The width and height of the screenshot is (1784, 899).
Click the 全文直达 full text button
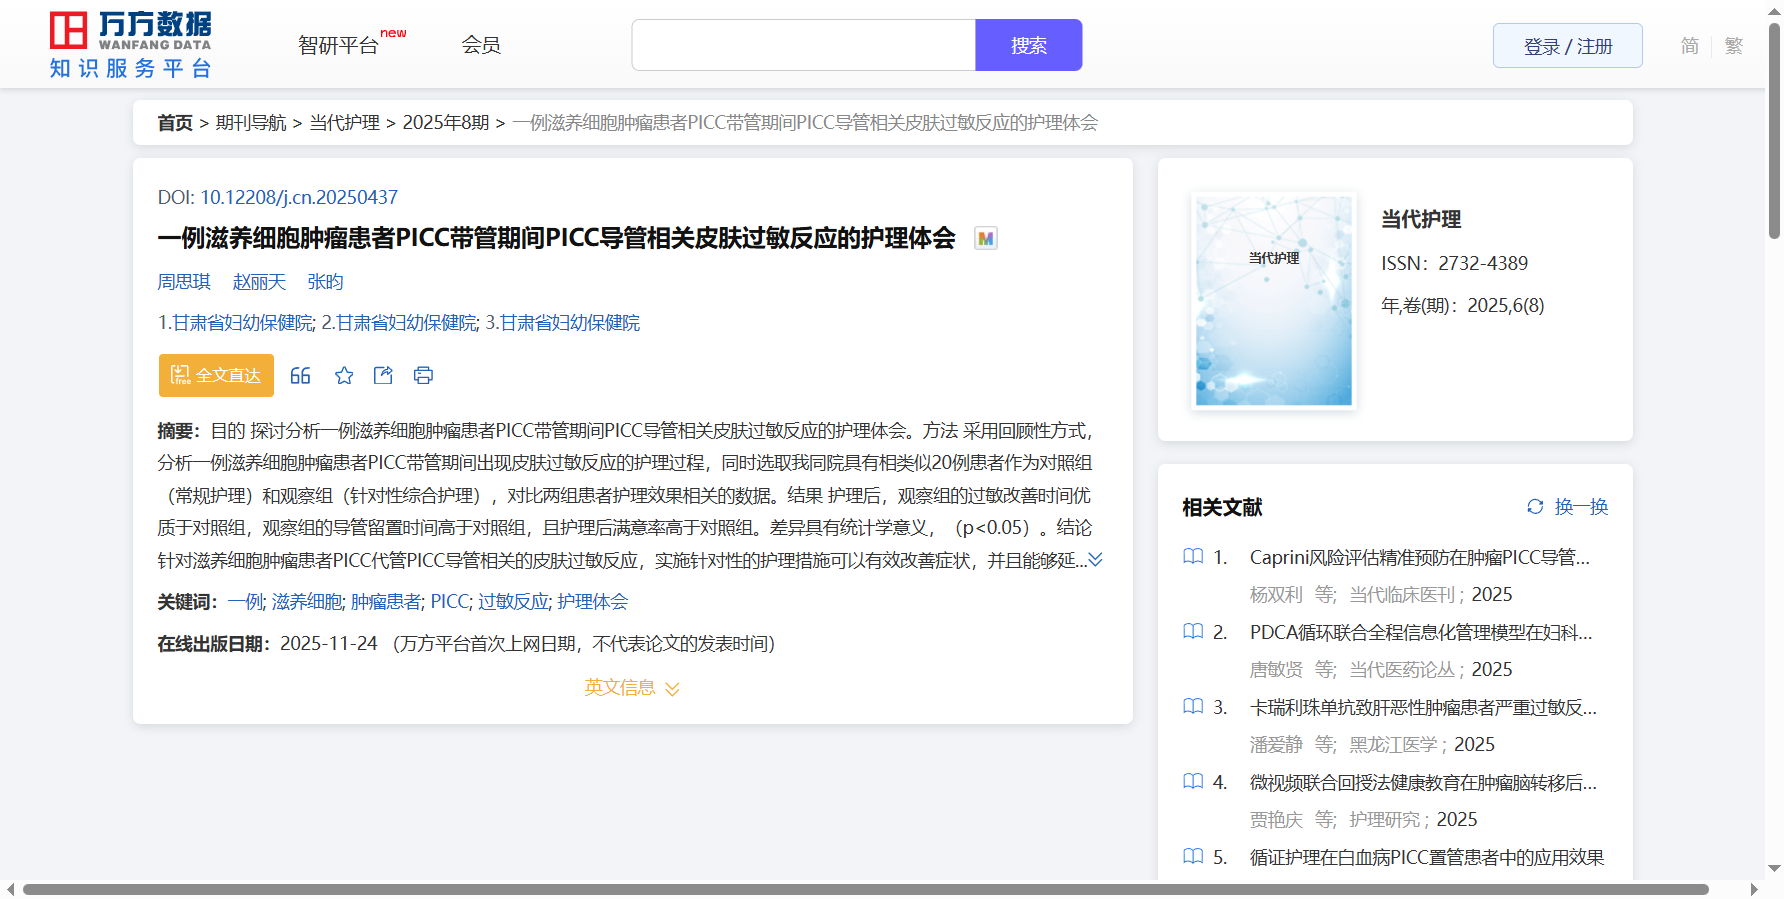[216, 375]
